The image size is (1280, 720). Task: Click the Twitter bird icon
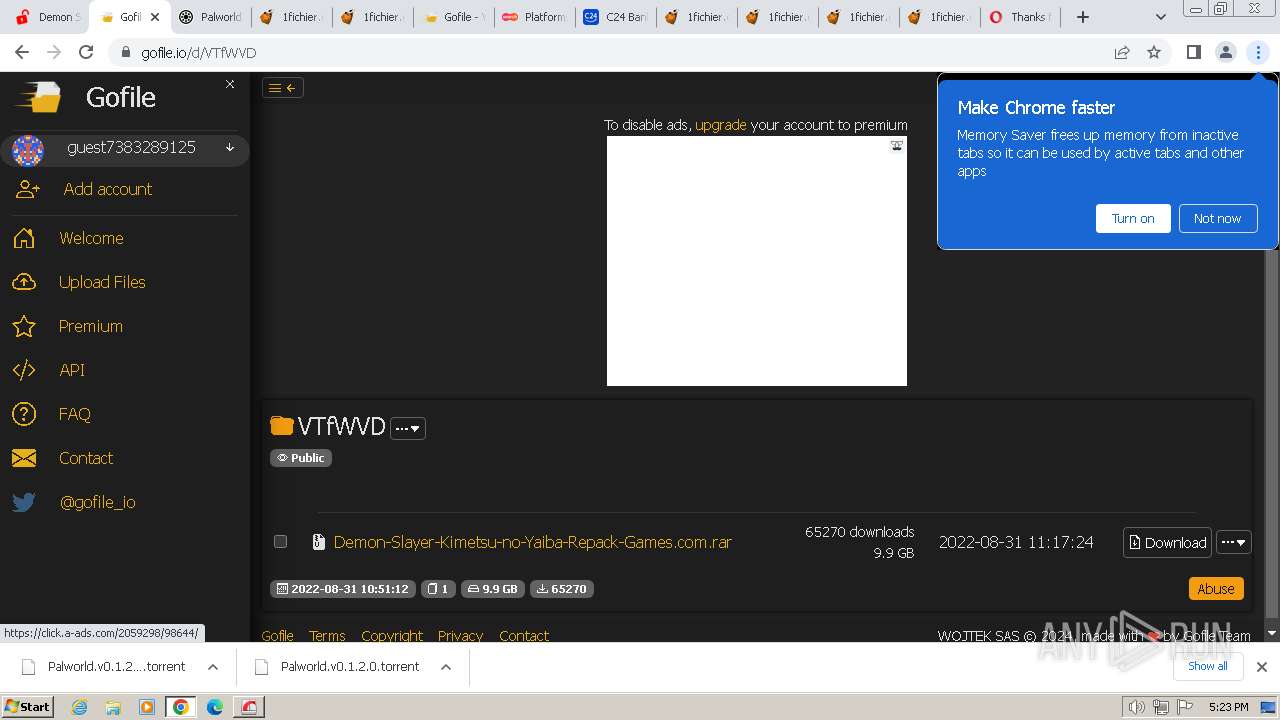(24, 502)
